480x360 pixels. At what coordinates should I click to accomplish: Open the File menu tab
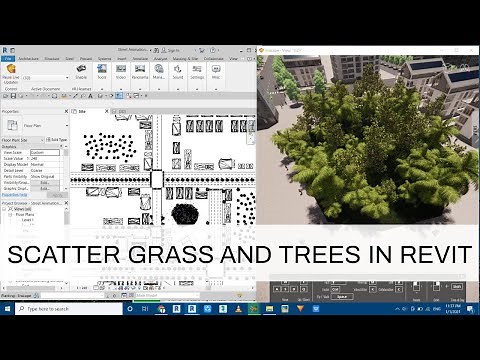8,59
